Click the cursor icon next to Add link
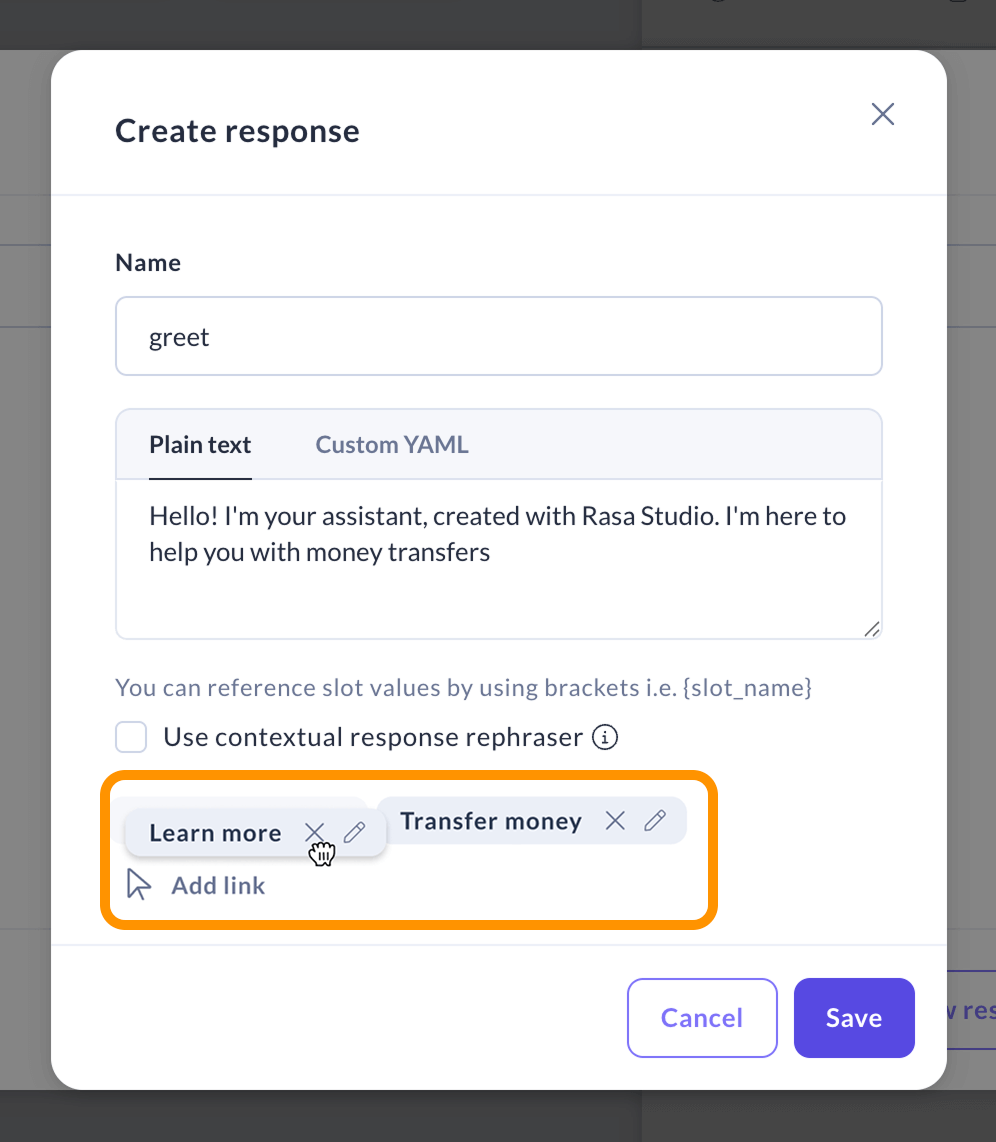The height and width of the screenshot is (1142, 996). [x=139, y=884]
